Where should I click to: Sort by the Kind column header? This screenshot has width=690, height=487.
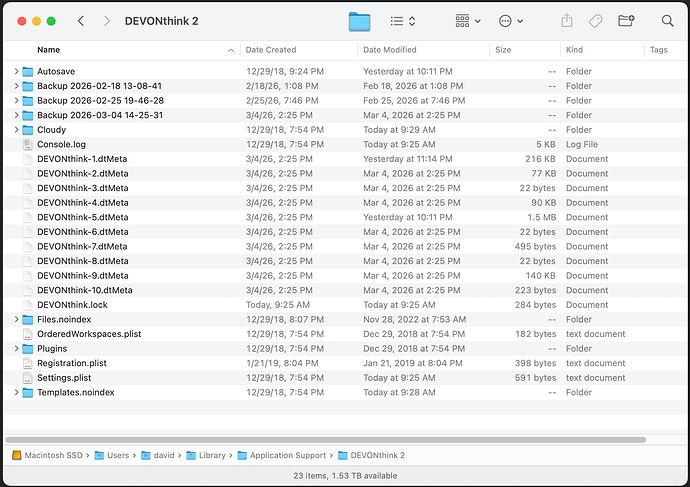[574, 50]
